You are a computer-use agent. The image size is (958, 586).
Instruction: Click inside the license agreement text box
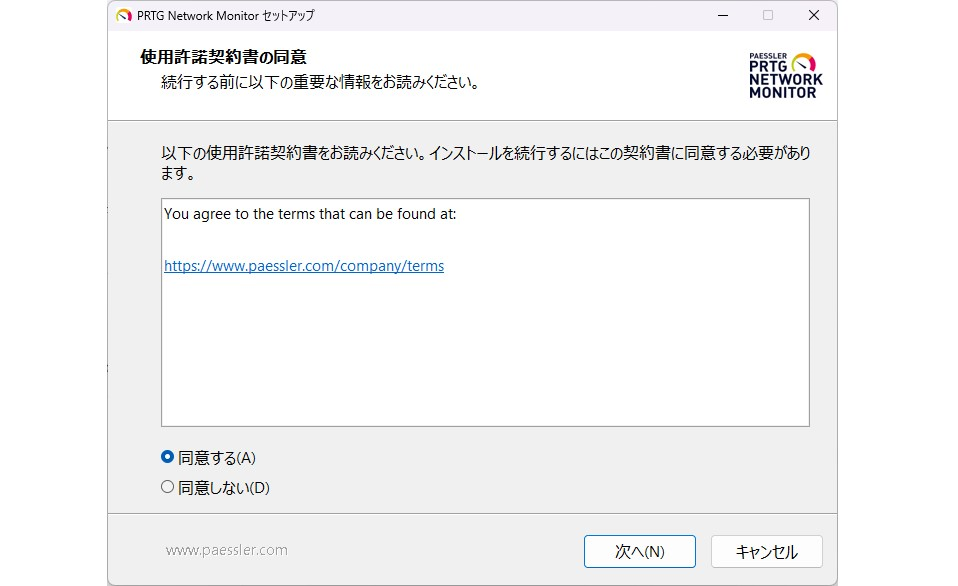click(x=485, y=312)
